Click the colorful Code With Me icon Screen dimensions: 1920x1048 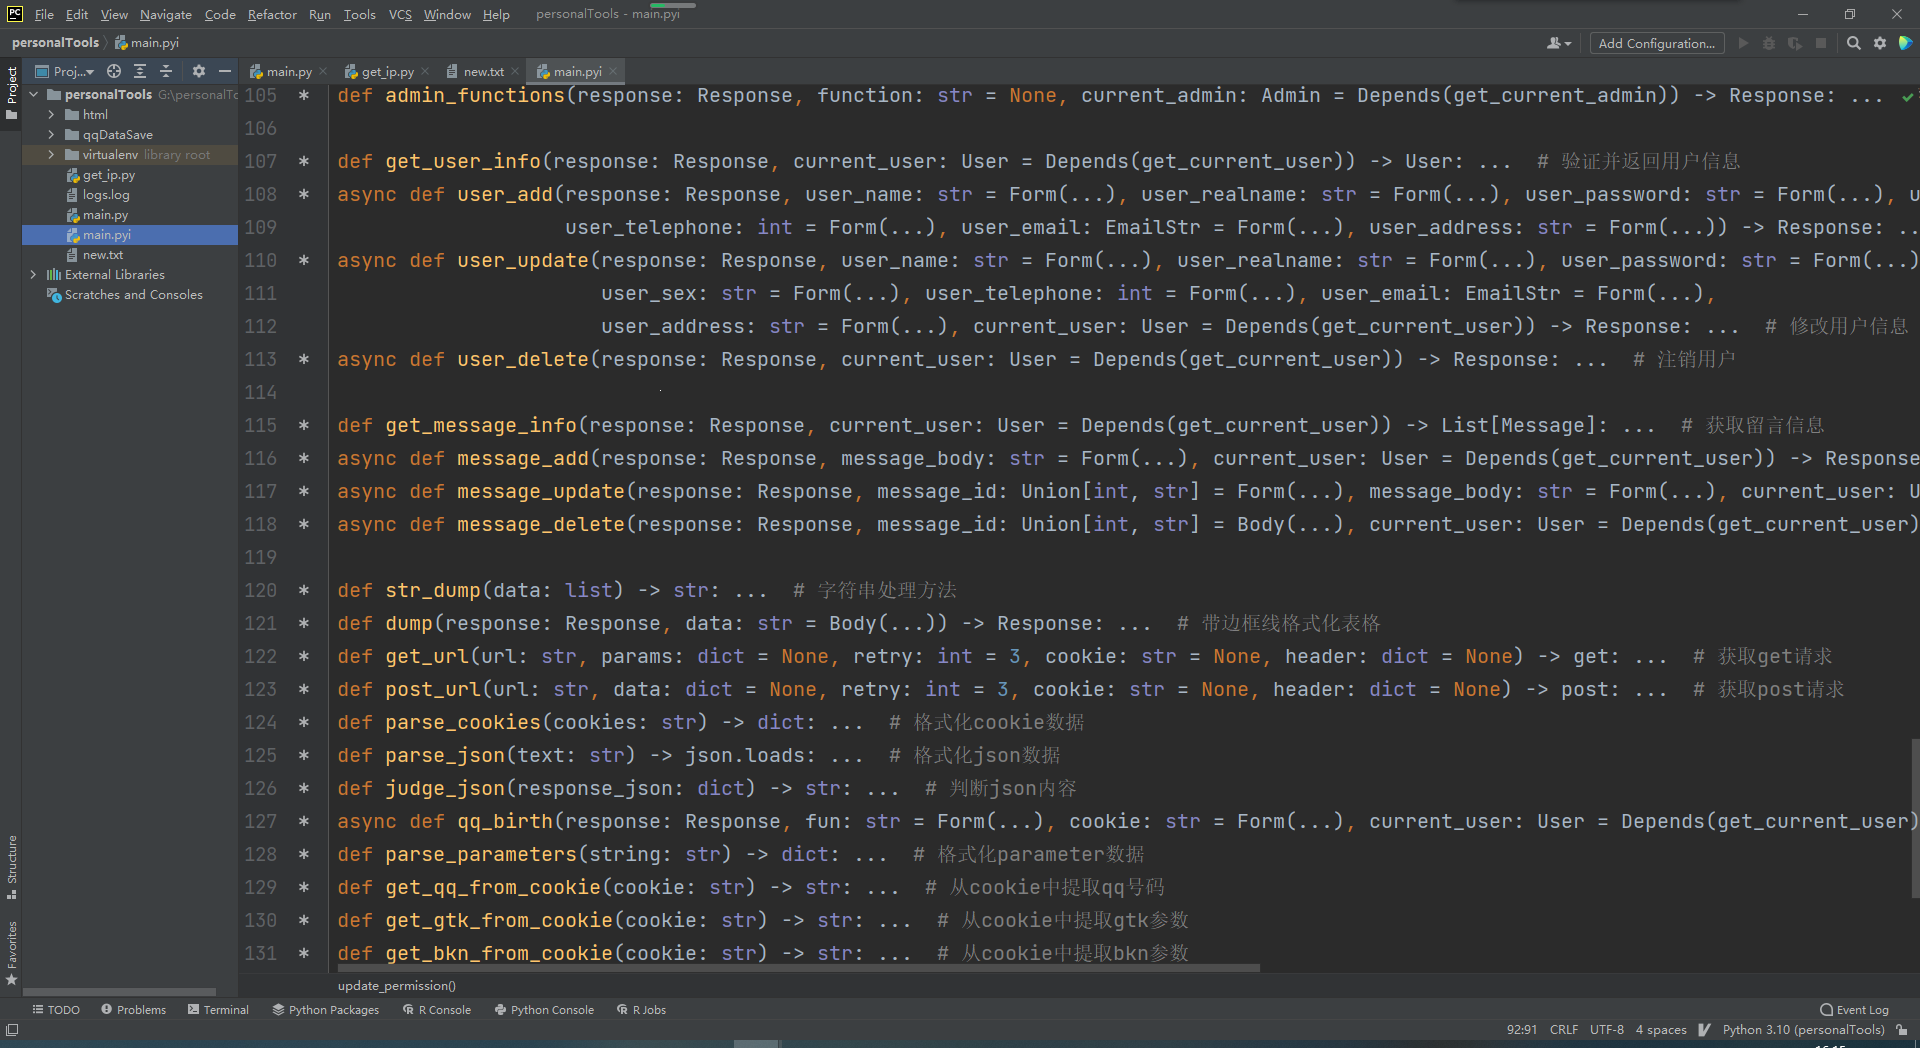click(1905, 43)
